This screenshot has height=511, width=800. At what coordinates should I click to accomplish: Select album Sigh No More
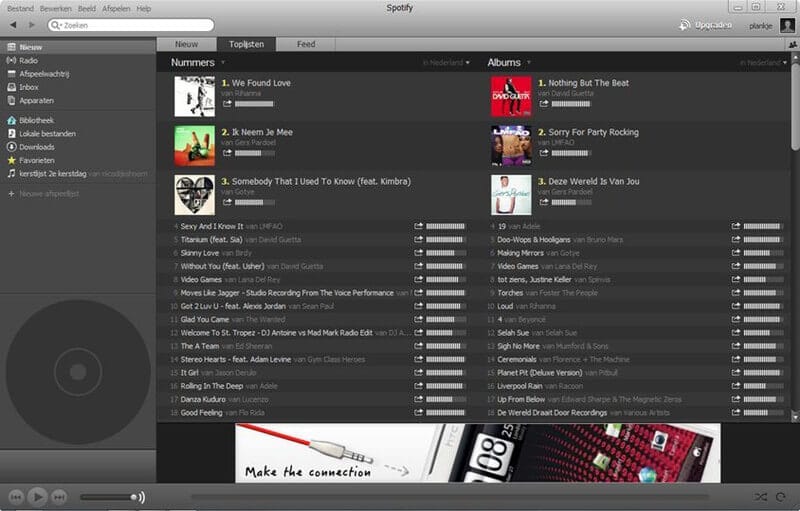tap(518, 346)
